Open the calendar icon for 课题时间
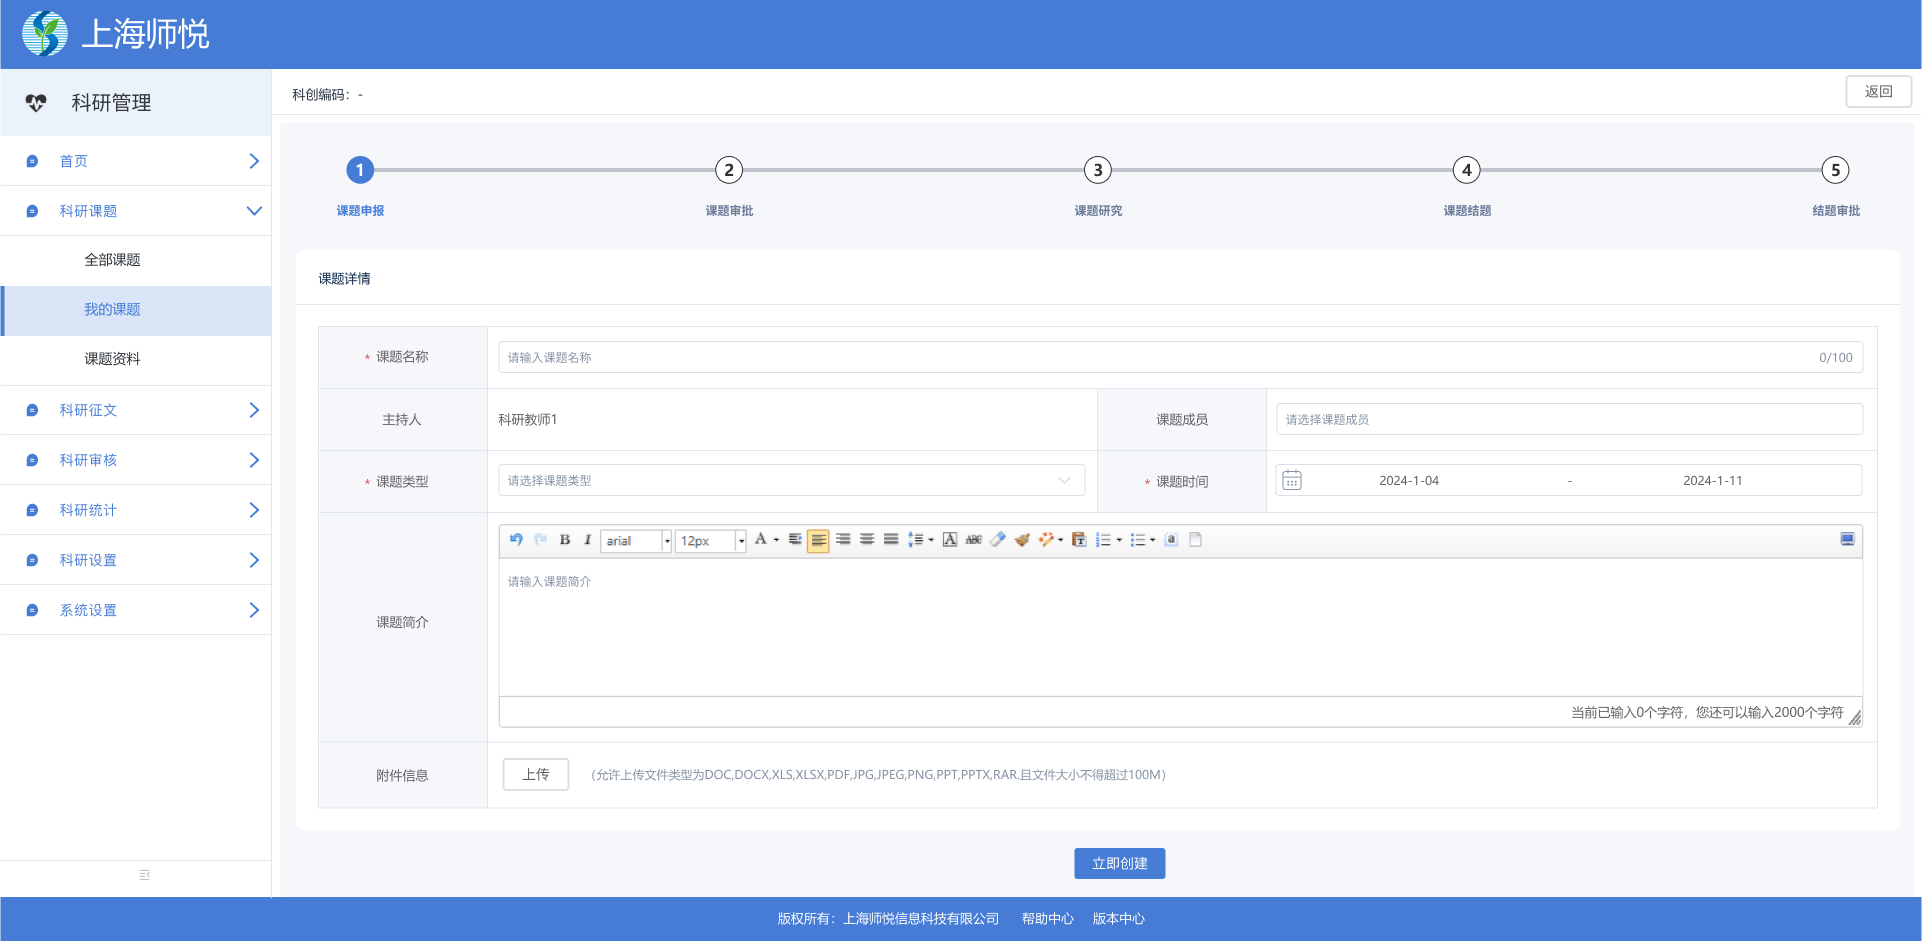1922x941 pixels. coord(1292,481)
